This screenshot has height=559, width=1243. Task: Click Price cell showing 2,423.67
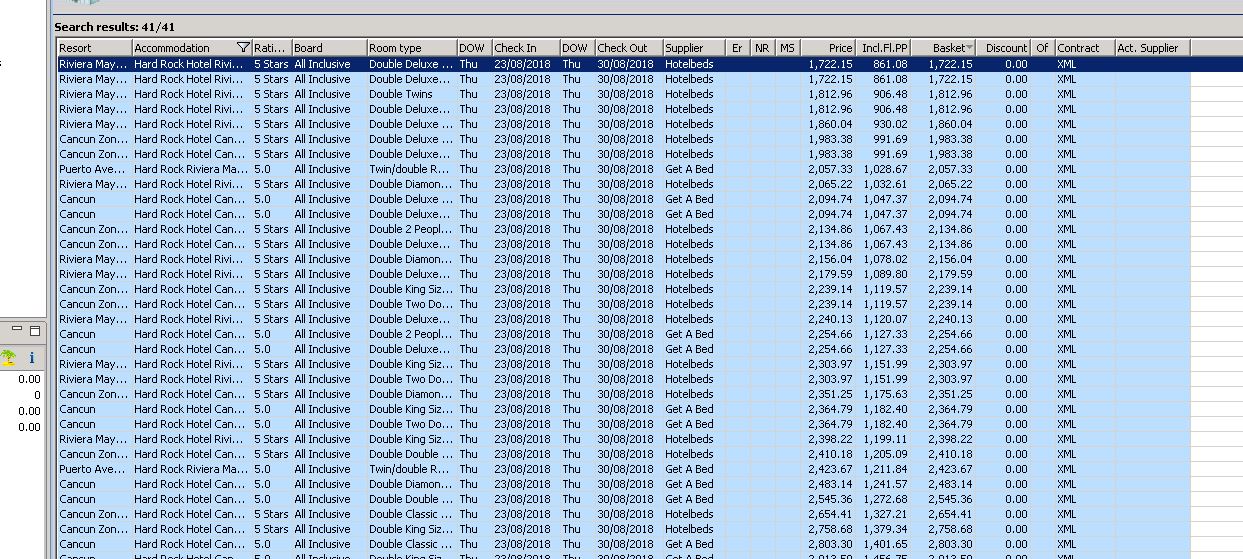point(830,469)
